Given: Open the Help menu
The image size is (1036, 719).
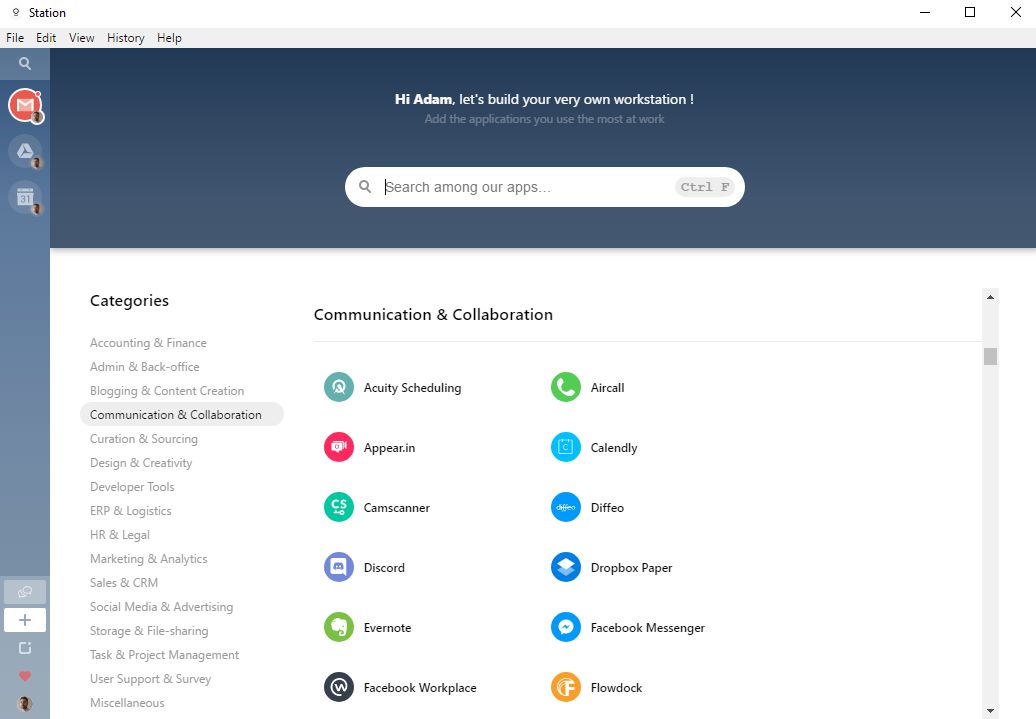Looking at the screenshot, I should tap(169, 38).
